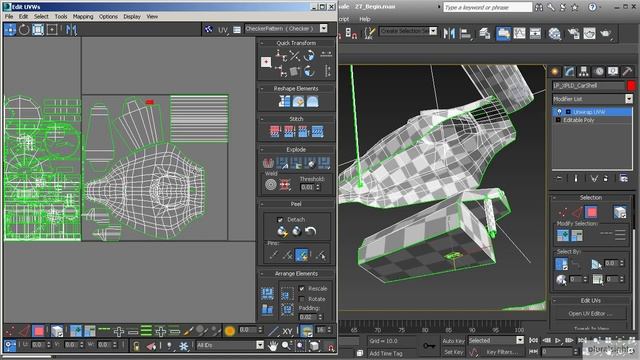Click the Pan hand tool in Edit UVWs

pyautogui.click(x=272, y=346)
